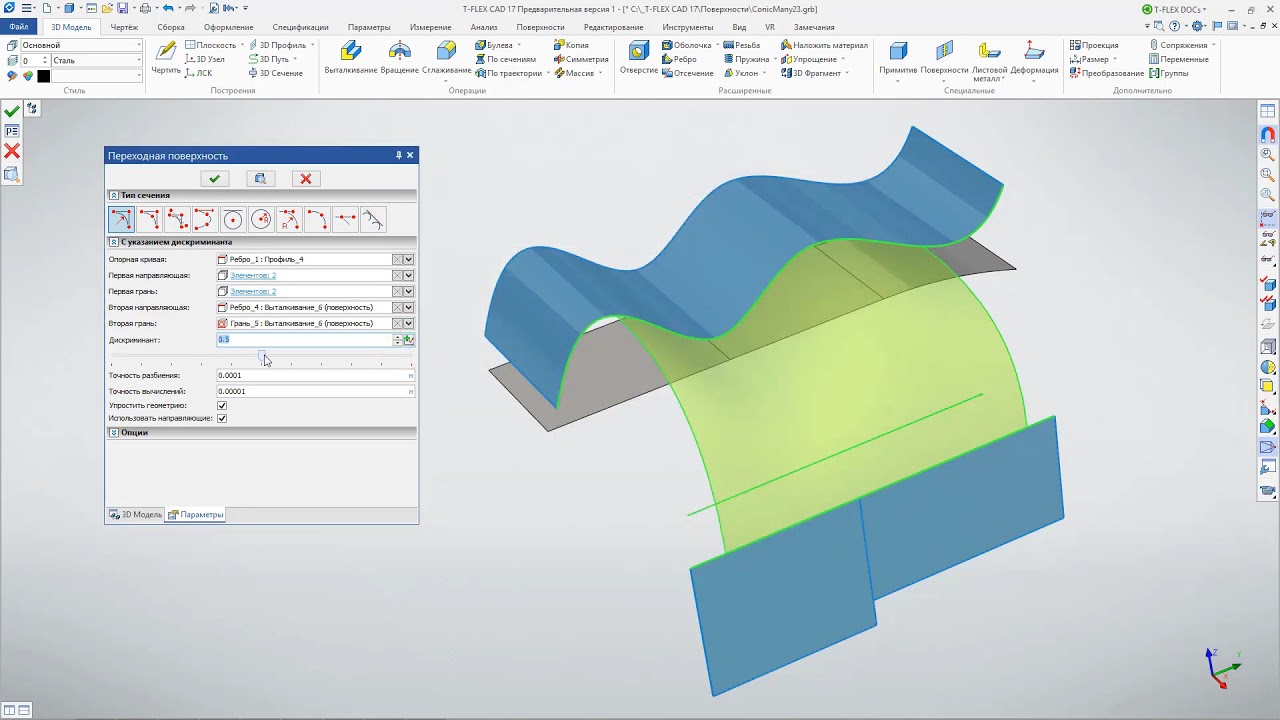Open the Первая грань dropdown arrow

tap(409, 291)
